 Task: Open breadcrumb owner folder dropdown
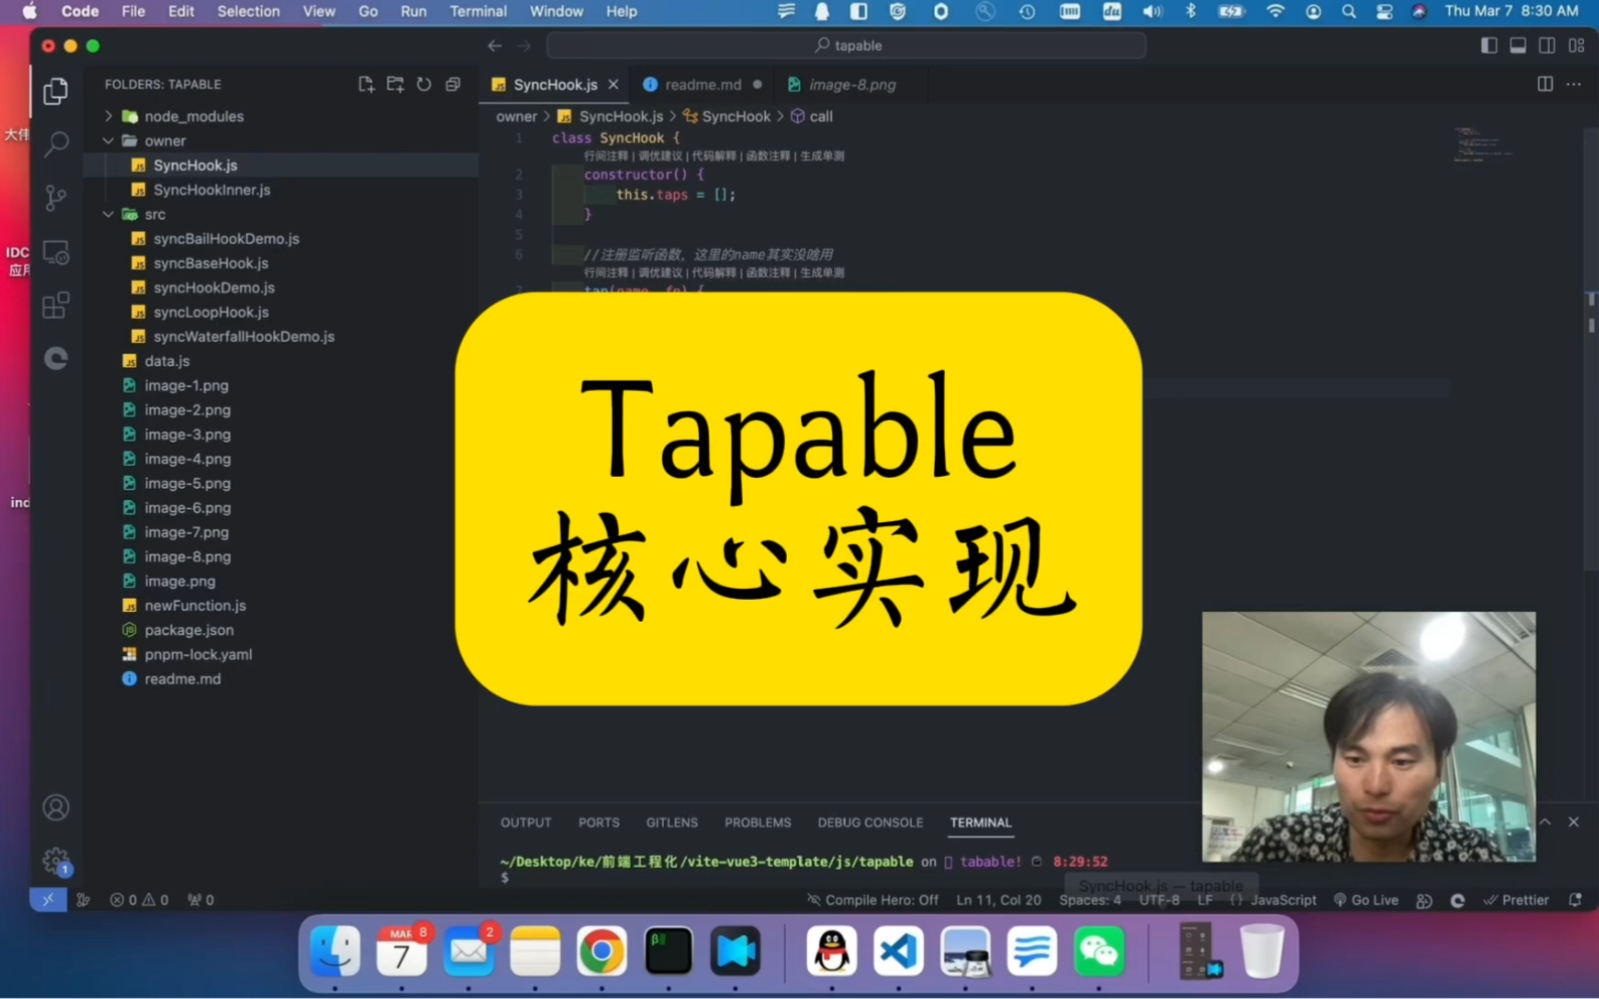click(x=516, y=116)
